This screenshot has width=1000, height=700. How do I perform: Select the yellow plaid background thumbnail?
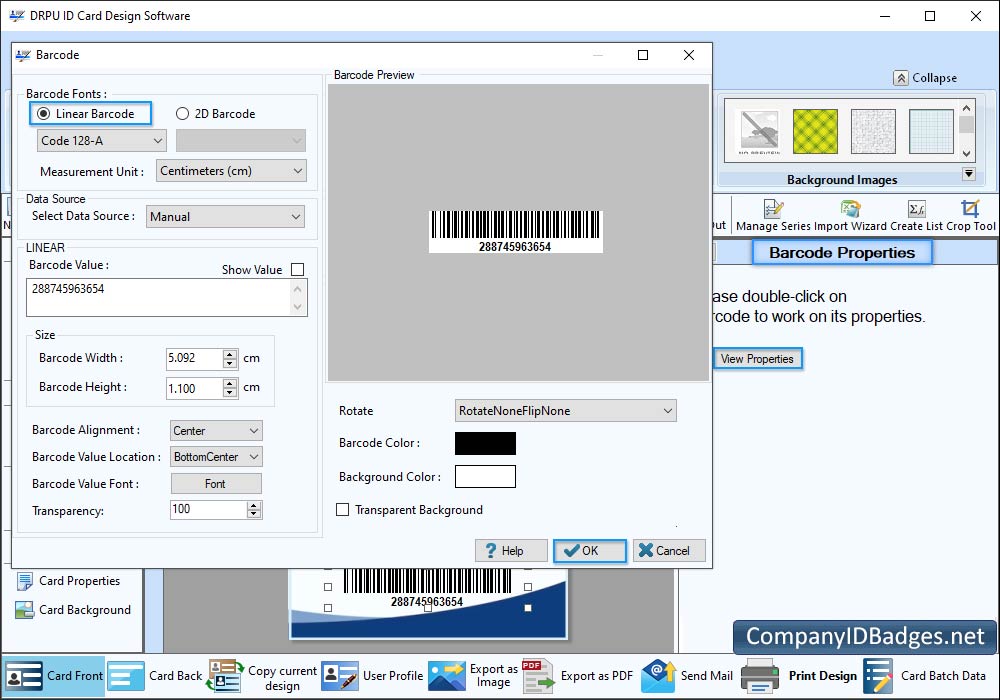pyautogui.click(x=815, y=131)
